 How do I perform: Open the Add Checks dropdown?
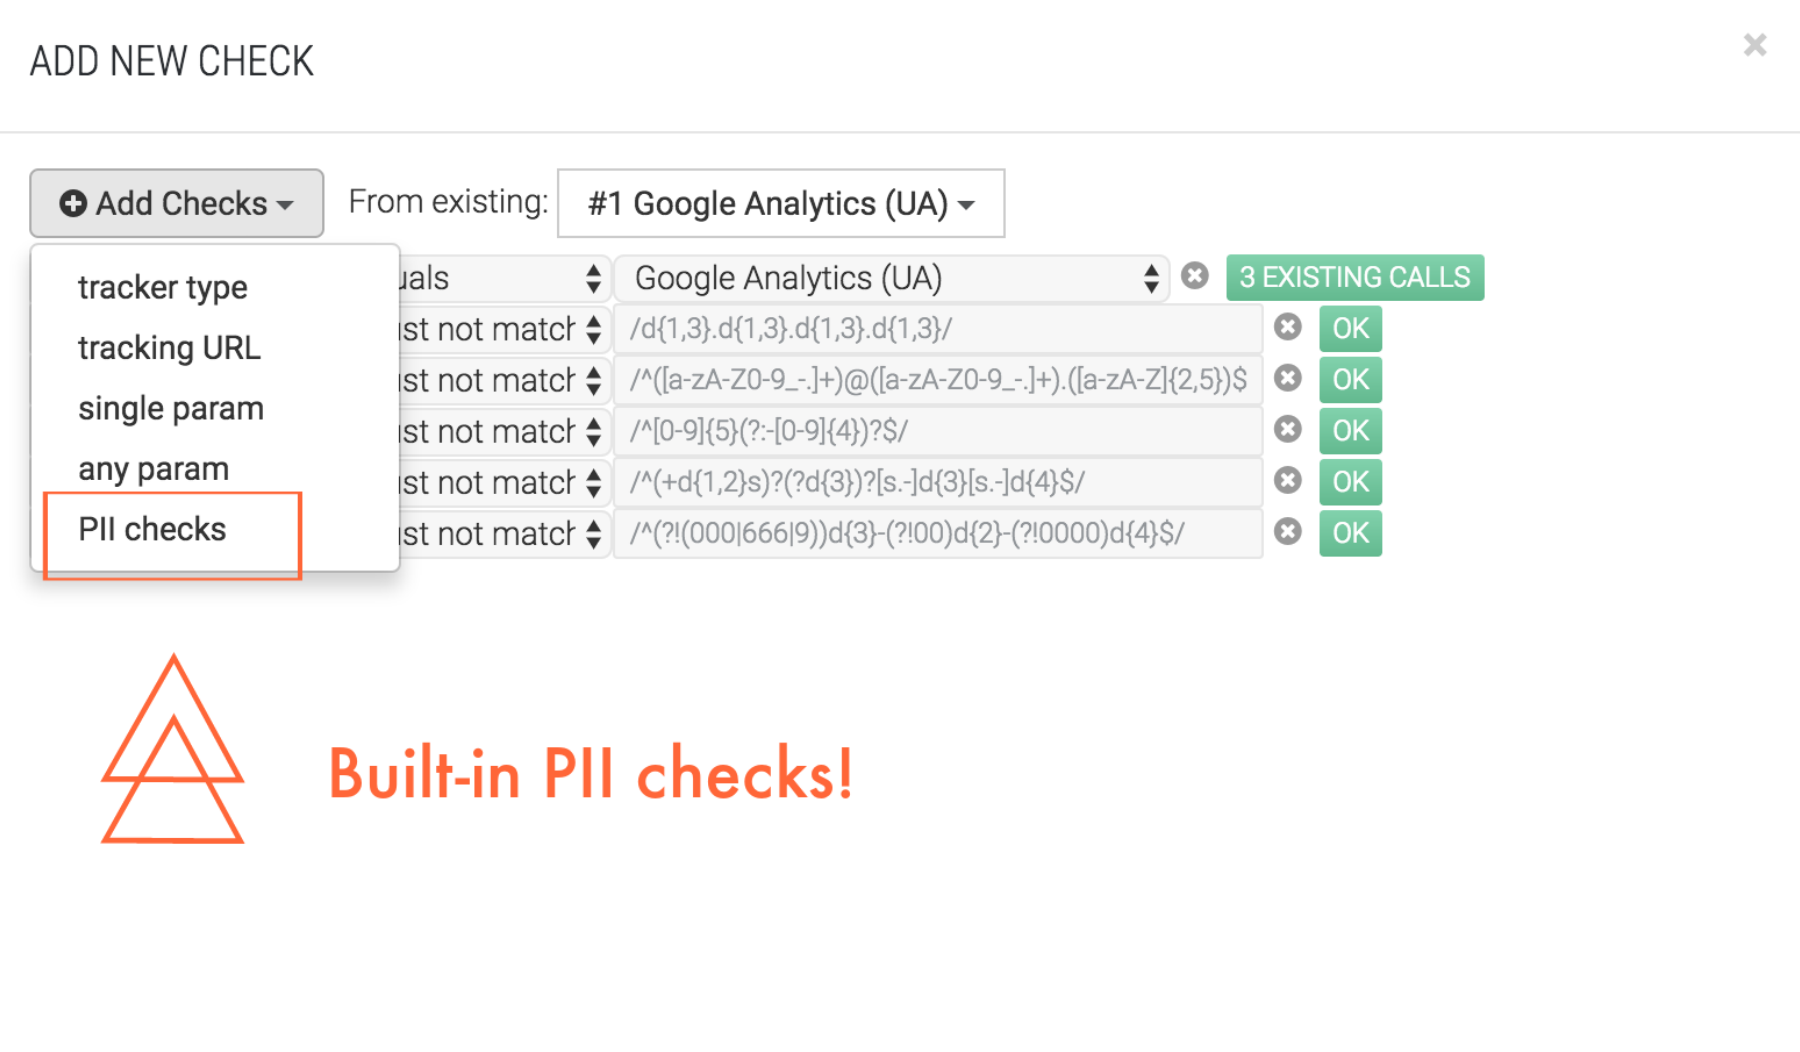(177, 203)
